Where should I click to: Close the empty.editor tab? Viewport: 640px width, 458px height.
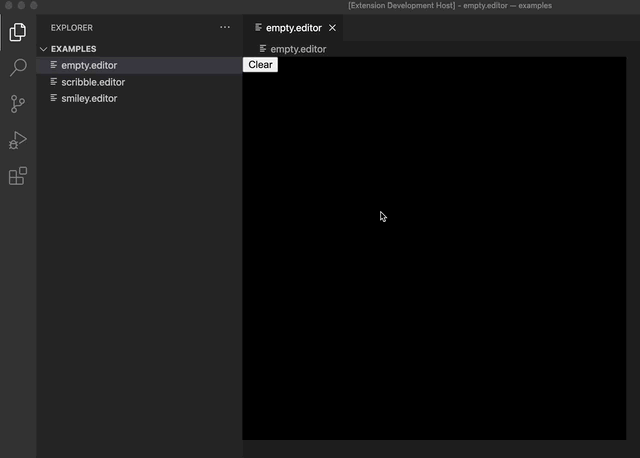click(332, 28)
